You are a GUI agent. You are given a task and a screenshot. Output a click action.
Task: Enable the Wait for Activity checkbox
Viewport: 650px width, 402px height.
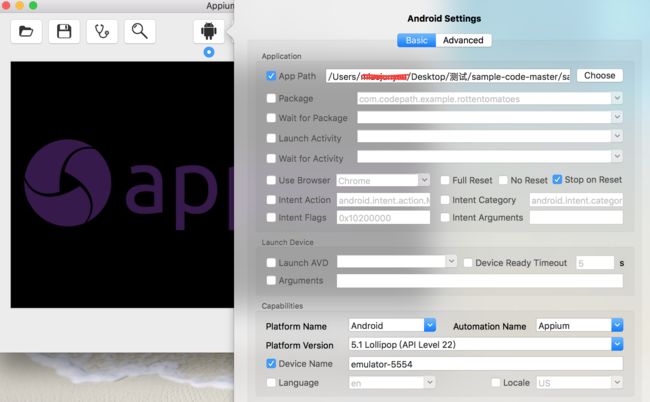tap(271, 158)
